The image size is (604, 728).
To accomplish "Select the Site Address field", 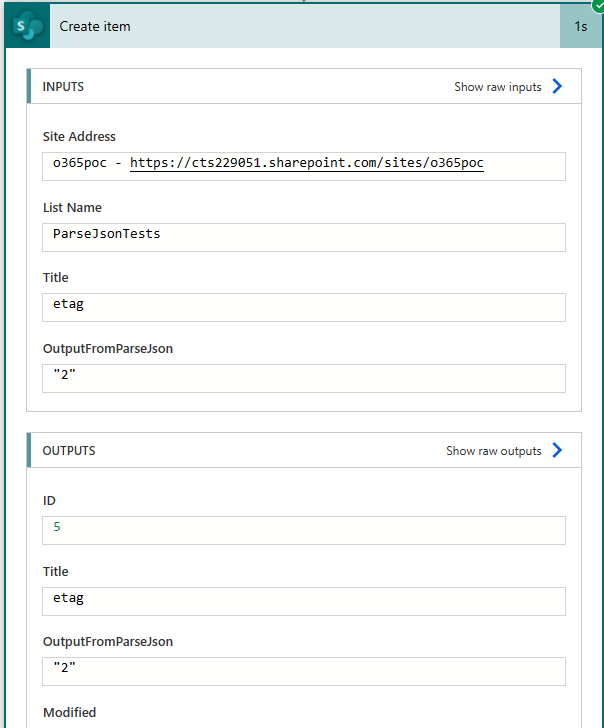I will [x=304, y=166].
